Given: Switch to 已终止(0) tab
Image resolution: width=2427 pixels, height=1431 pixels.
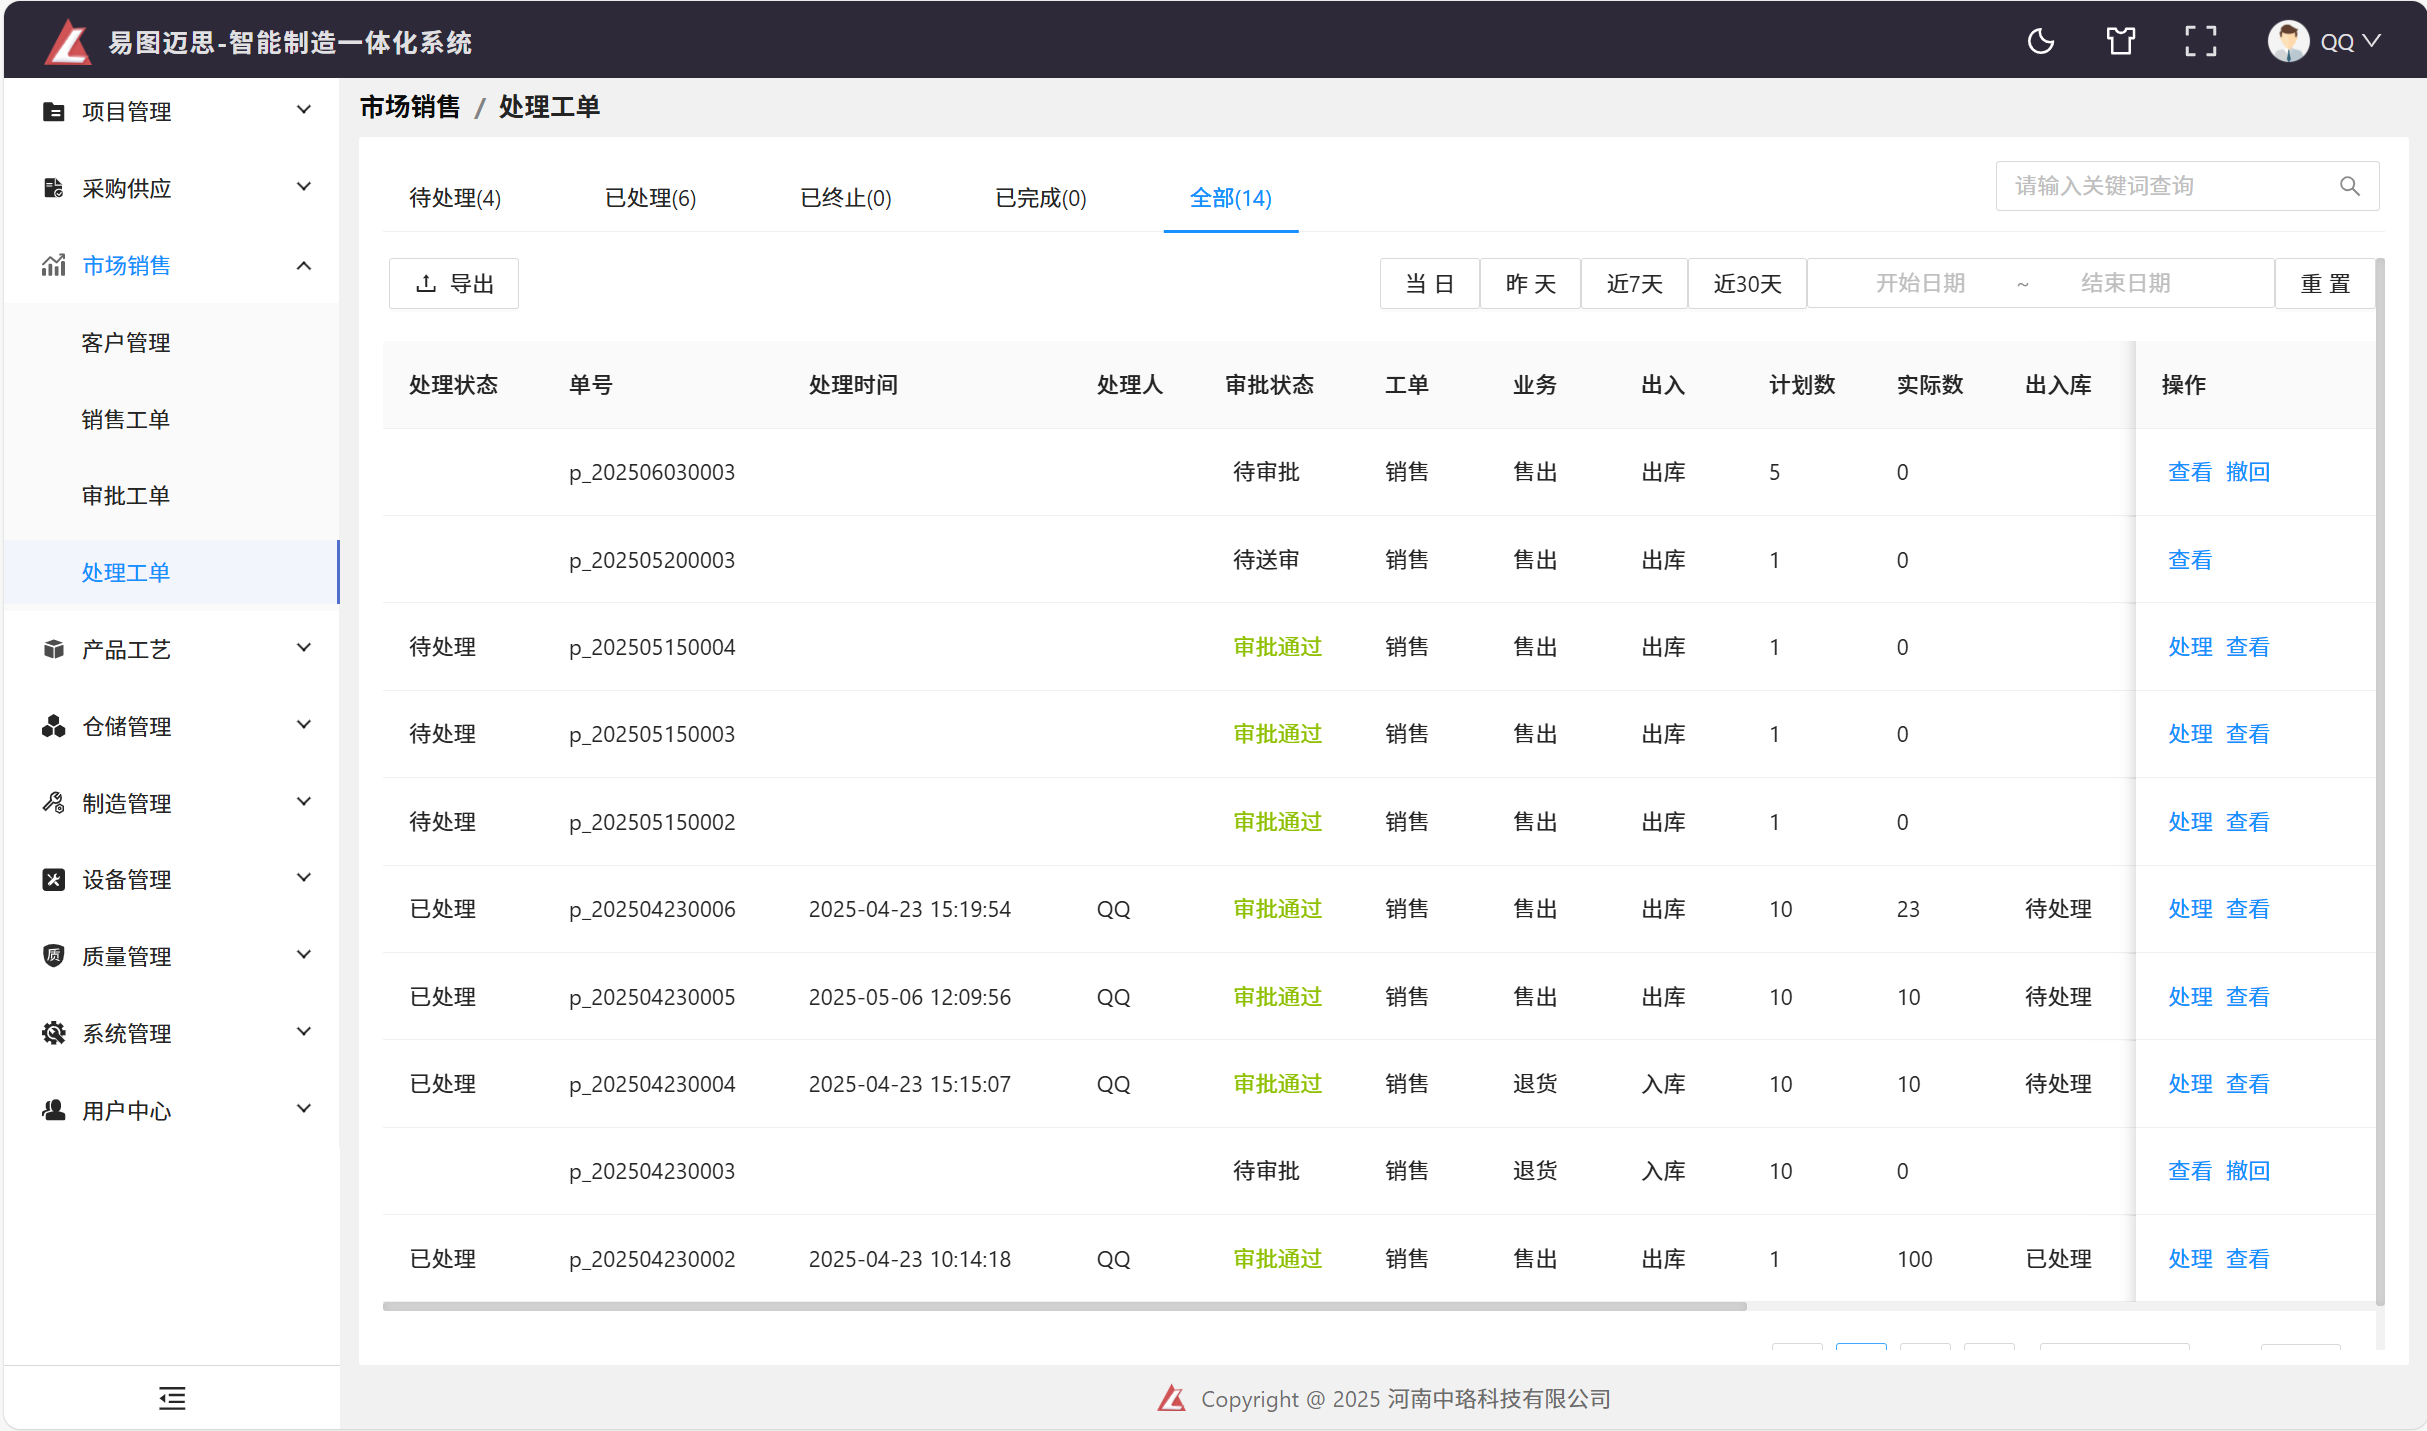Looking at the screenshot, I should pos(845,198).
